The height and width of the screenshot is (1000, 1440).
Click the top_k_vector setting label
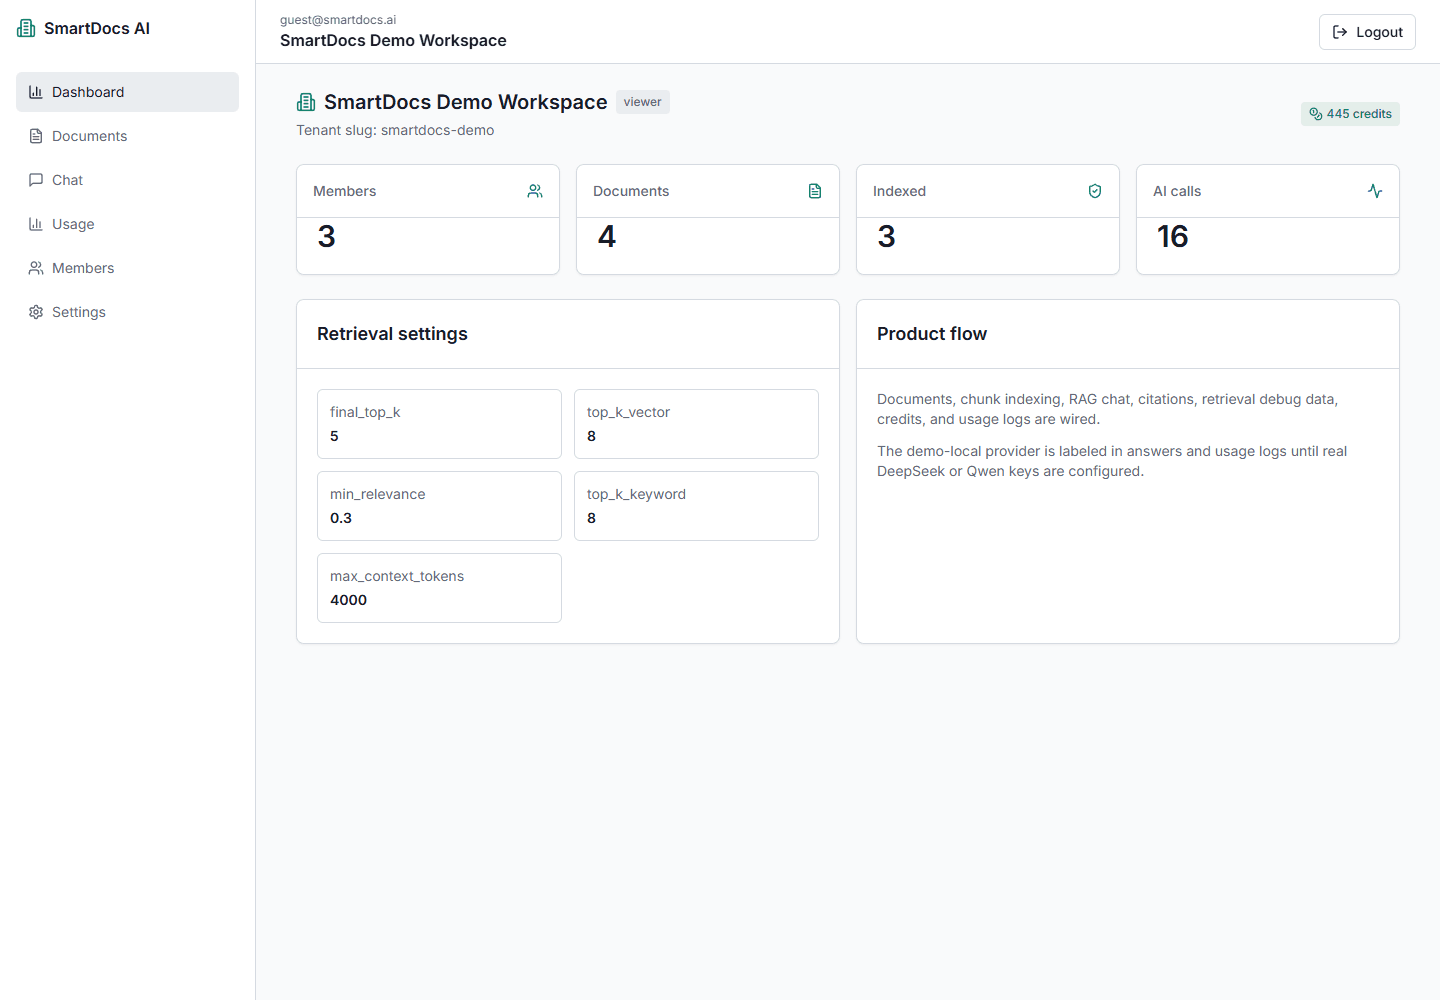[x=628, y=412]
